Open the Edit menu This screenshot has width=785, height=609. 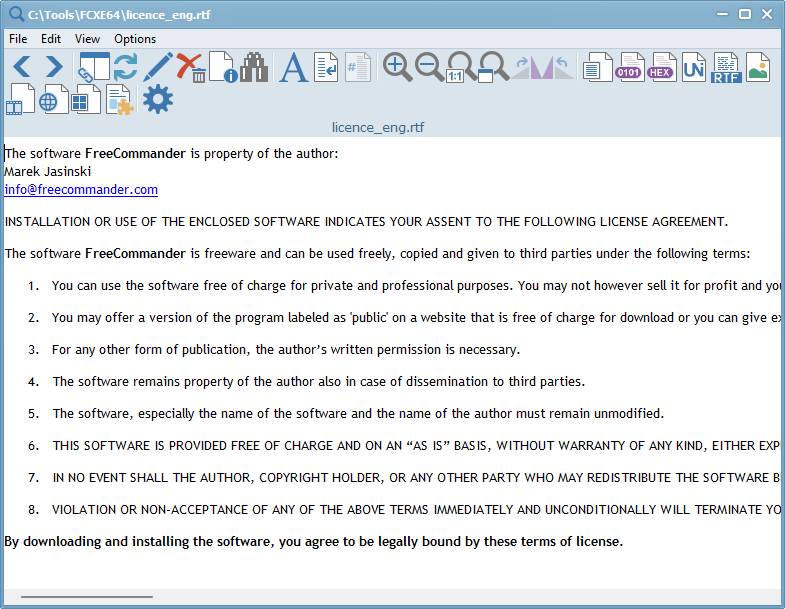pyautogui.click(x=51, y=39)
